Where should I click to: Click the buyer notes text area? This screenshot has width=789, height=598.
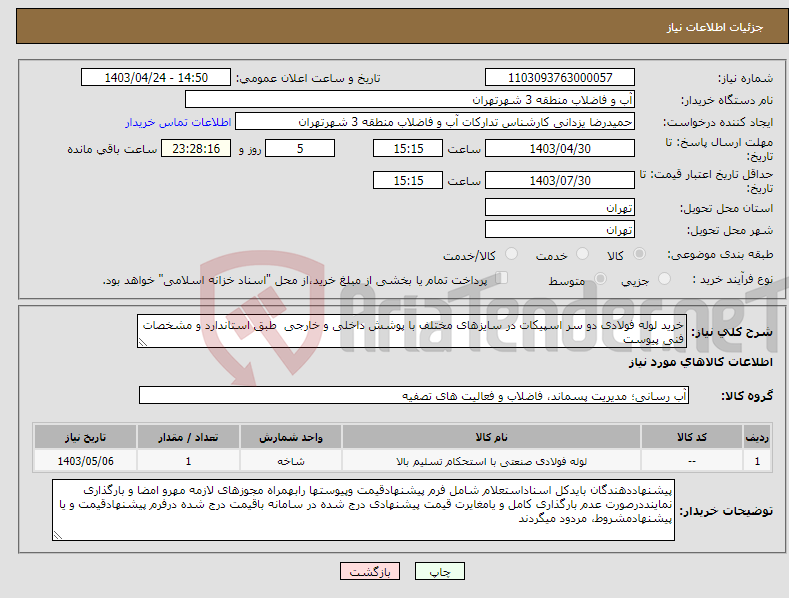click(363, 510)
